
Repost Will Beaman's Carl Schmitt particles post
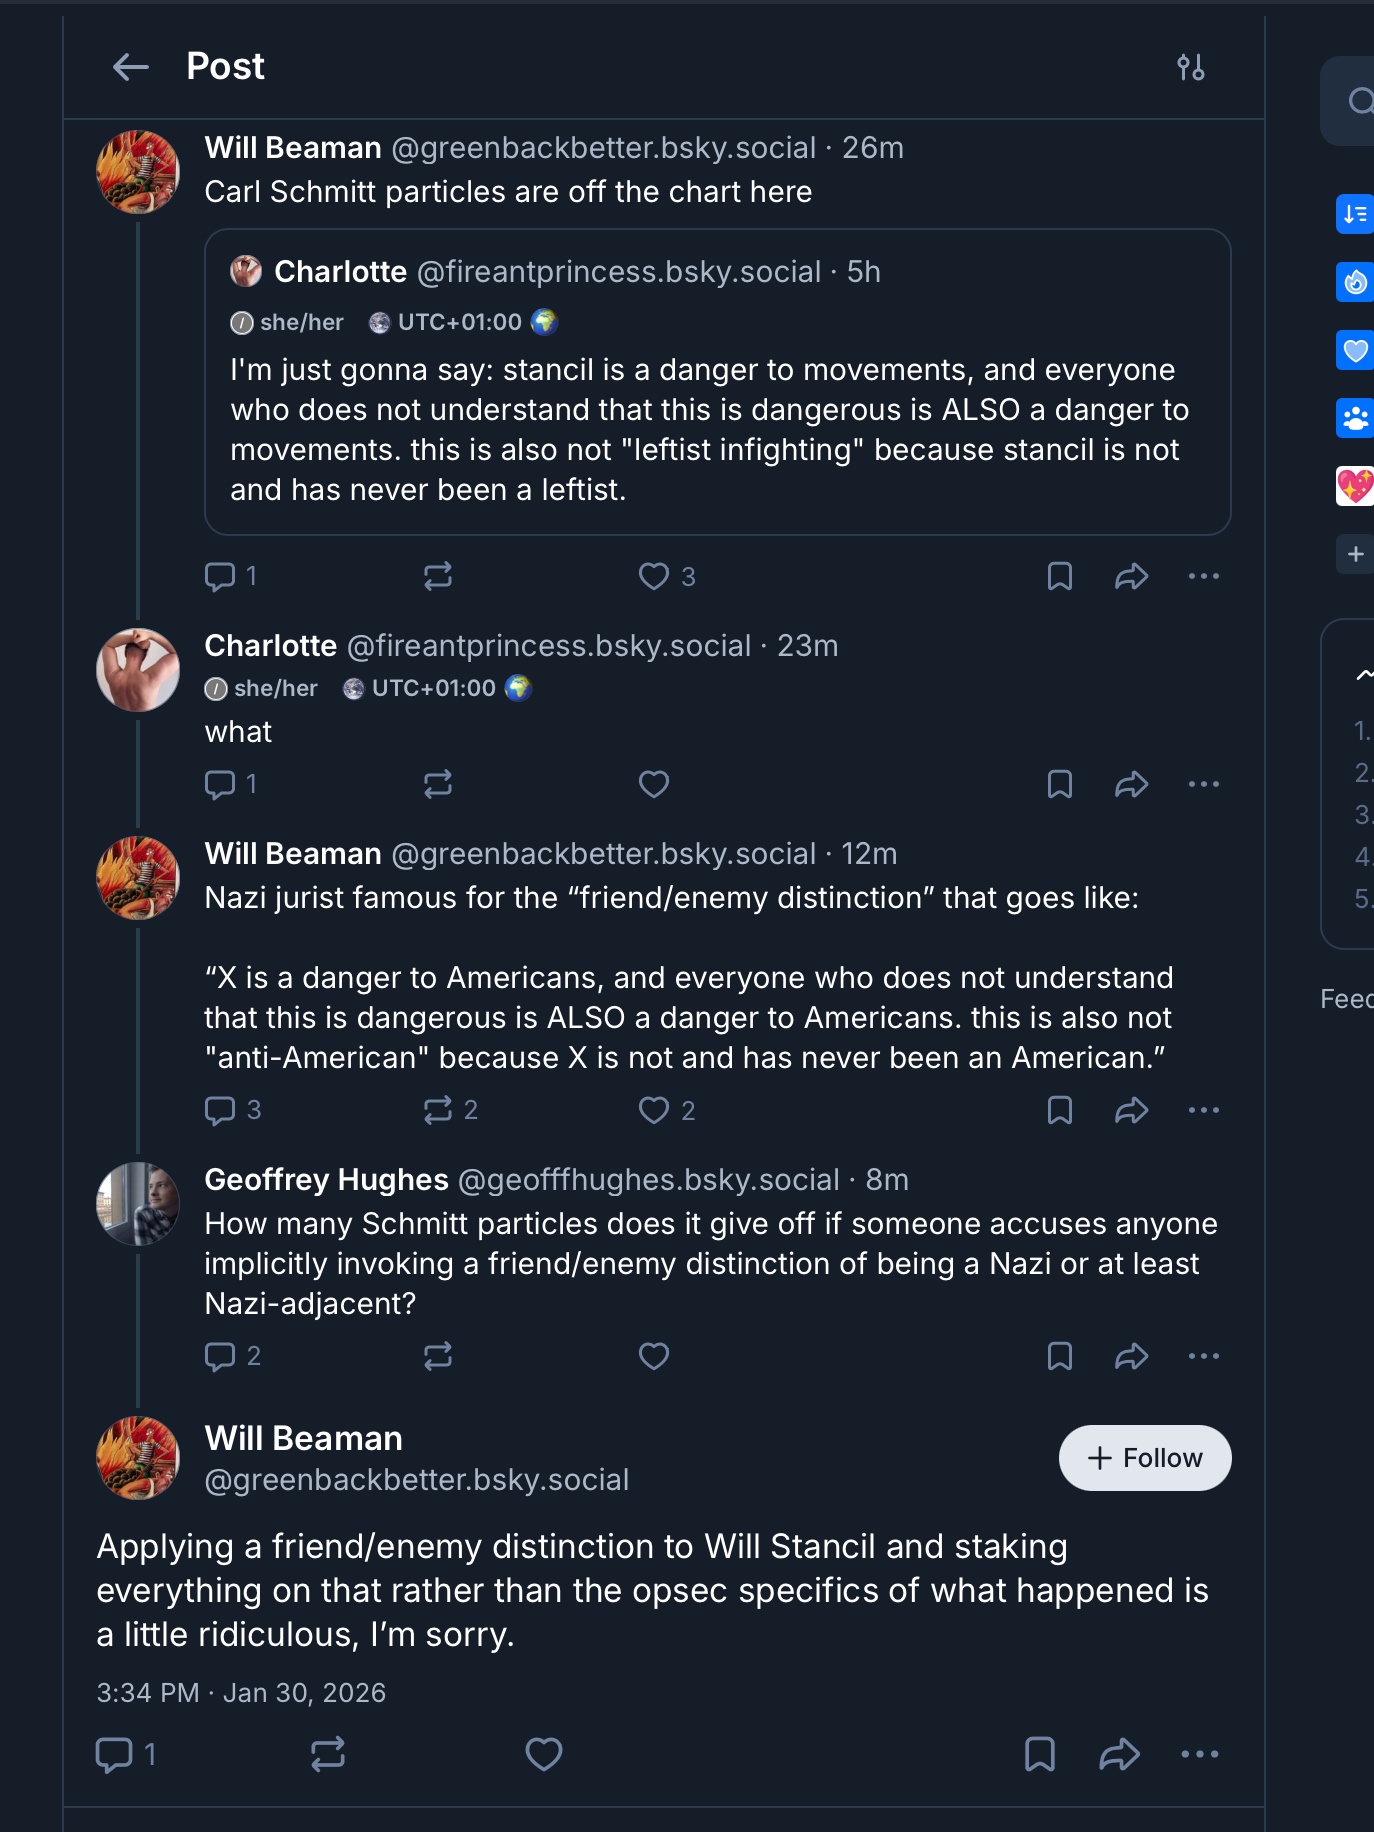pos(437,576)
